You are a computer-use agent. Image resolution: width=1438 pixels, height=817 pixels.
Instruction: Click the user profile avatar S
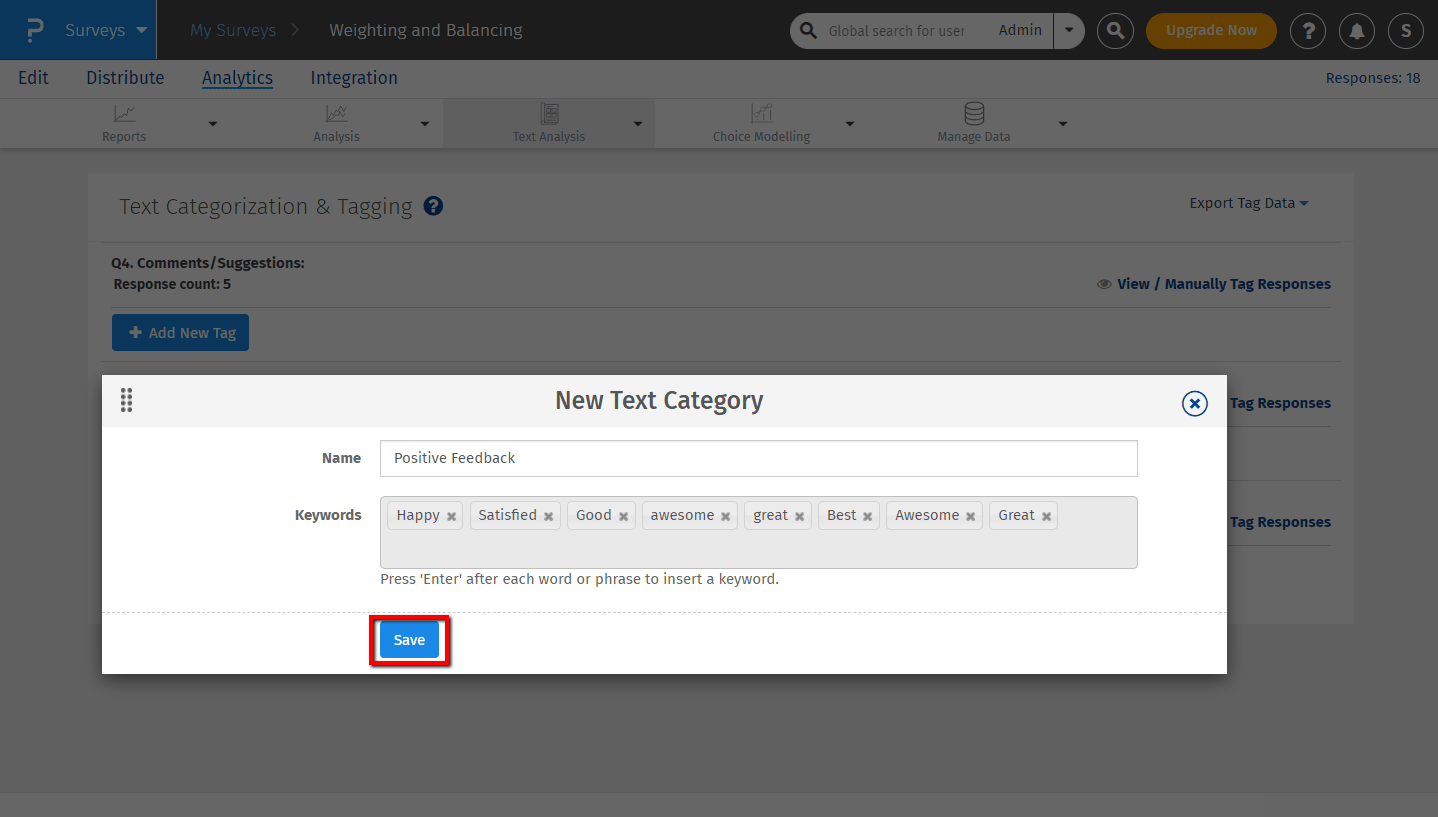click(x=1405, y=31)
